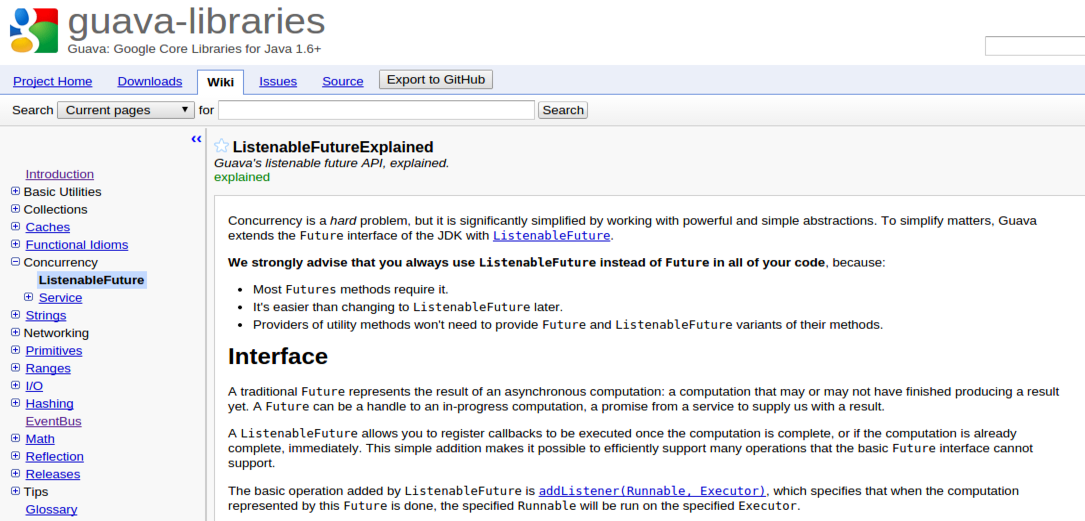Focus the wiki search text field
1085x521 pixels.
[376, 110]
